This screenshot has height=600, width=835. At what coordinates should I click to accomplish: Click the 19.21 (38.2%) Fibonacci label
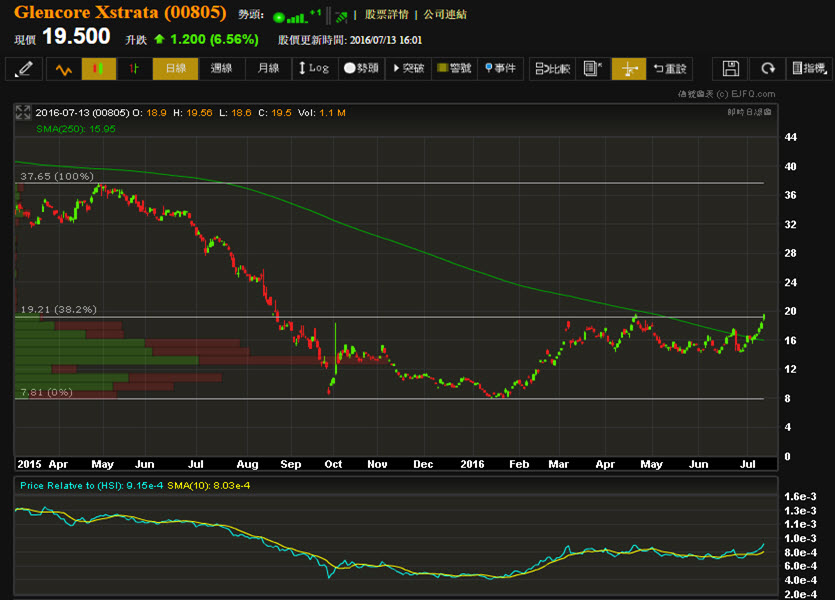tap(59, 309)
